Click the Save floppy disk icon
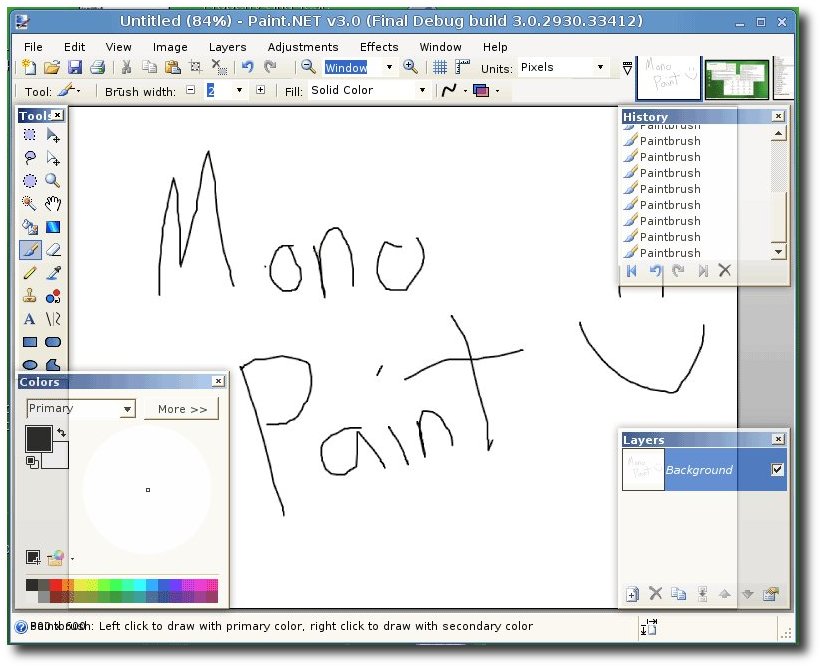 (x=75, y=67)
